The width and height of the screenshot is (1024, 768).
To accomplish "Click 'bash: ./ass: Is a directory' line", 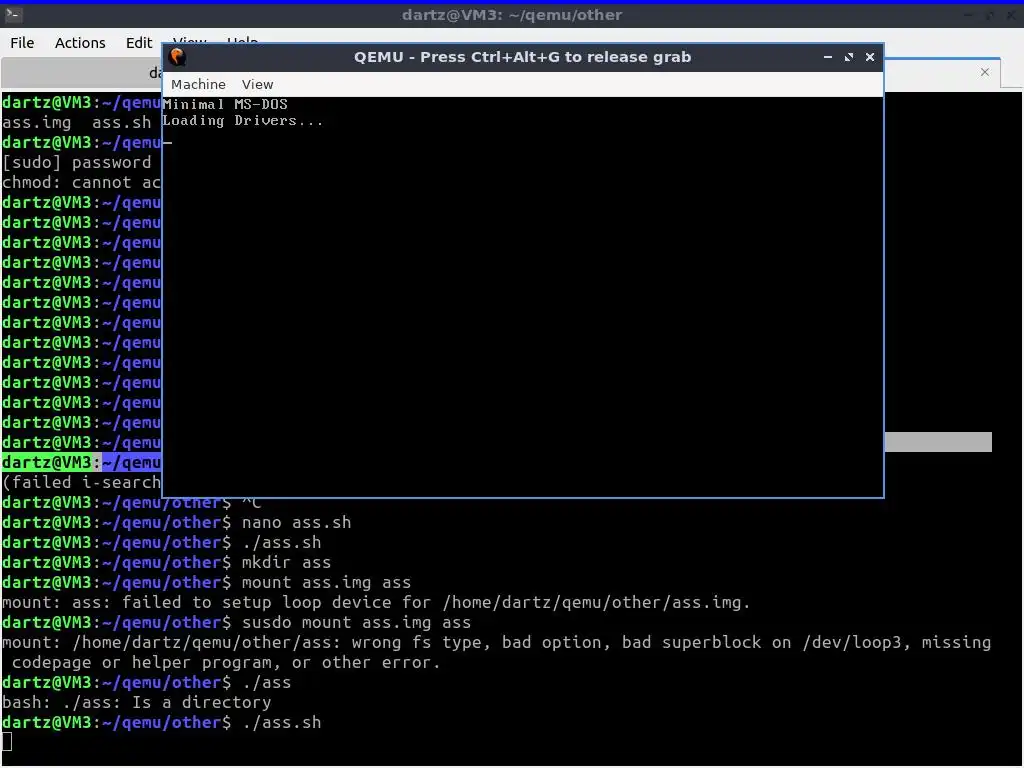I will click(x=136, y=703).
